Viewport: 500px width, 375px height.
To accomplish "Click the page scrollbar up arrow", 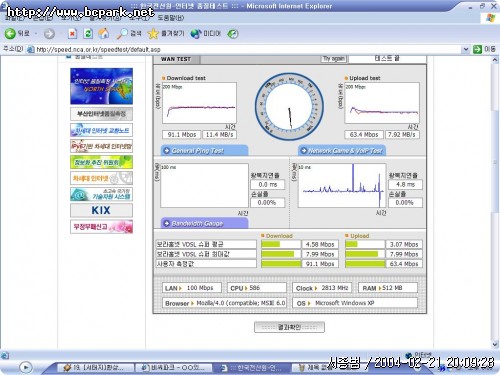I will pos(495,60).
